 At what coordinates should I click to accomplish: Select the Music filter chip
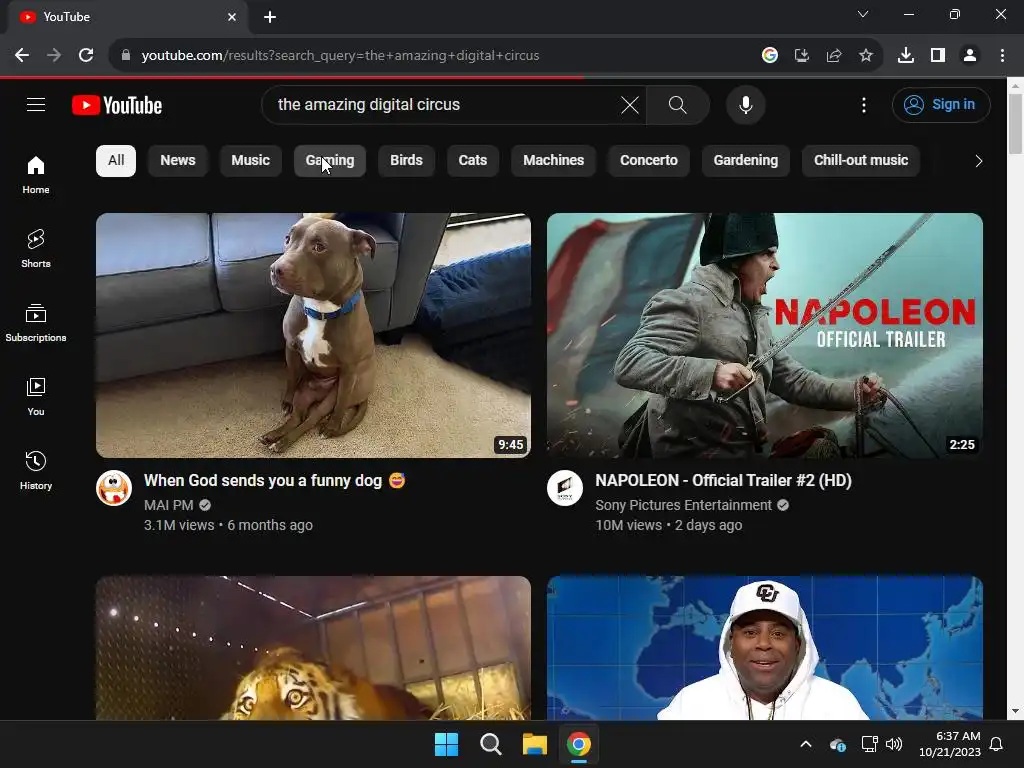(250, 161)
